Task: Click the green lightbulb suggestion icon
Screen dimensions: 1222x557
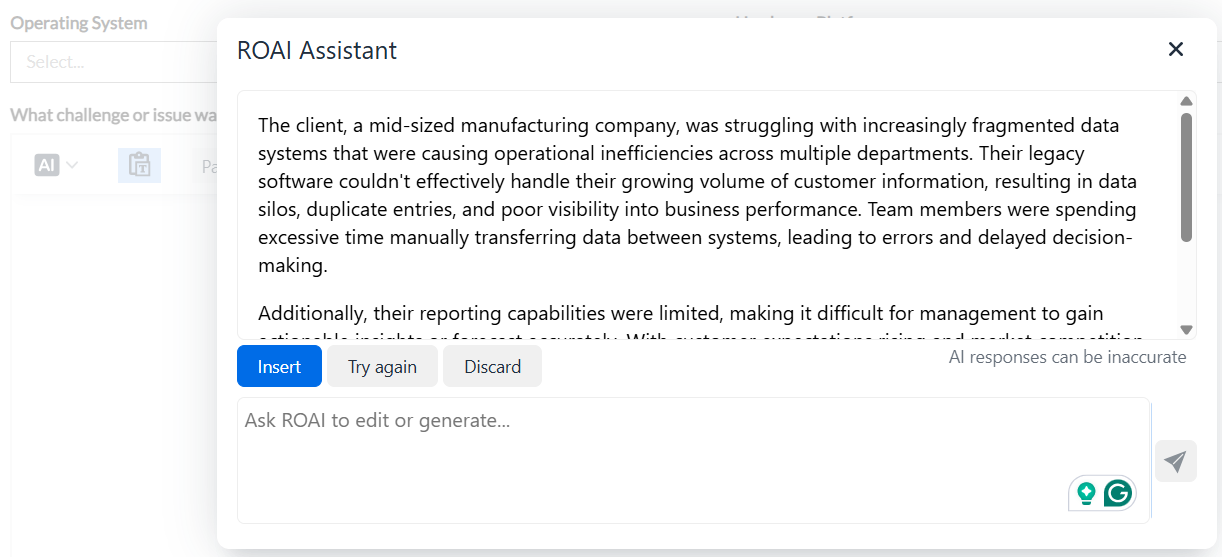Action: (x=1086, y=493)
